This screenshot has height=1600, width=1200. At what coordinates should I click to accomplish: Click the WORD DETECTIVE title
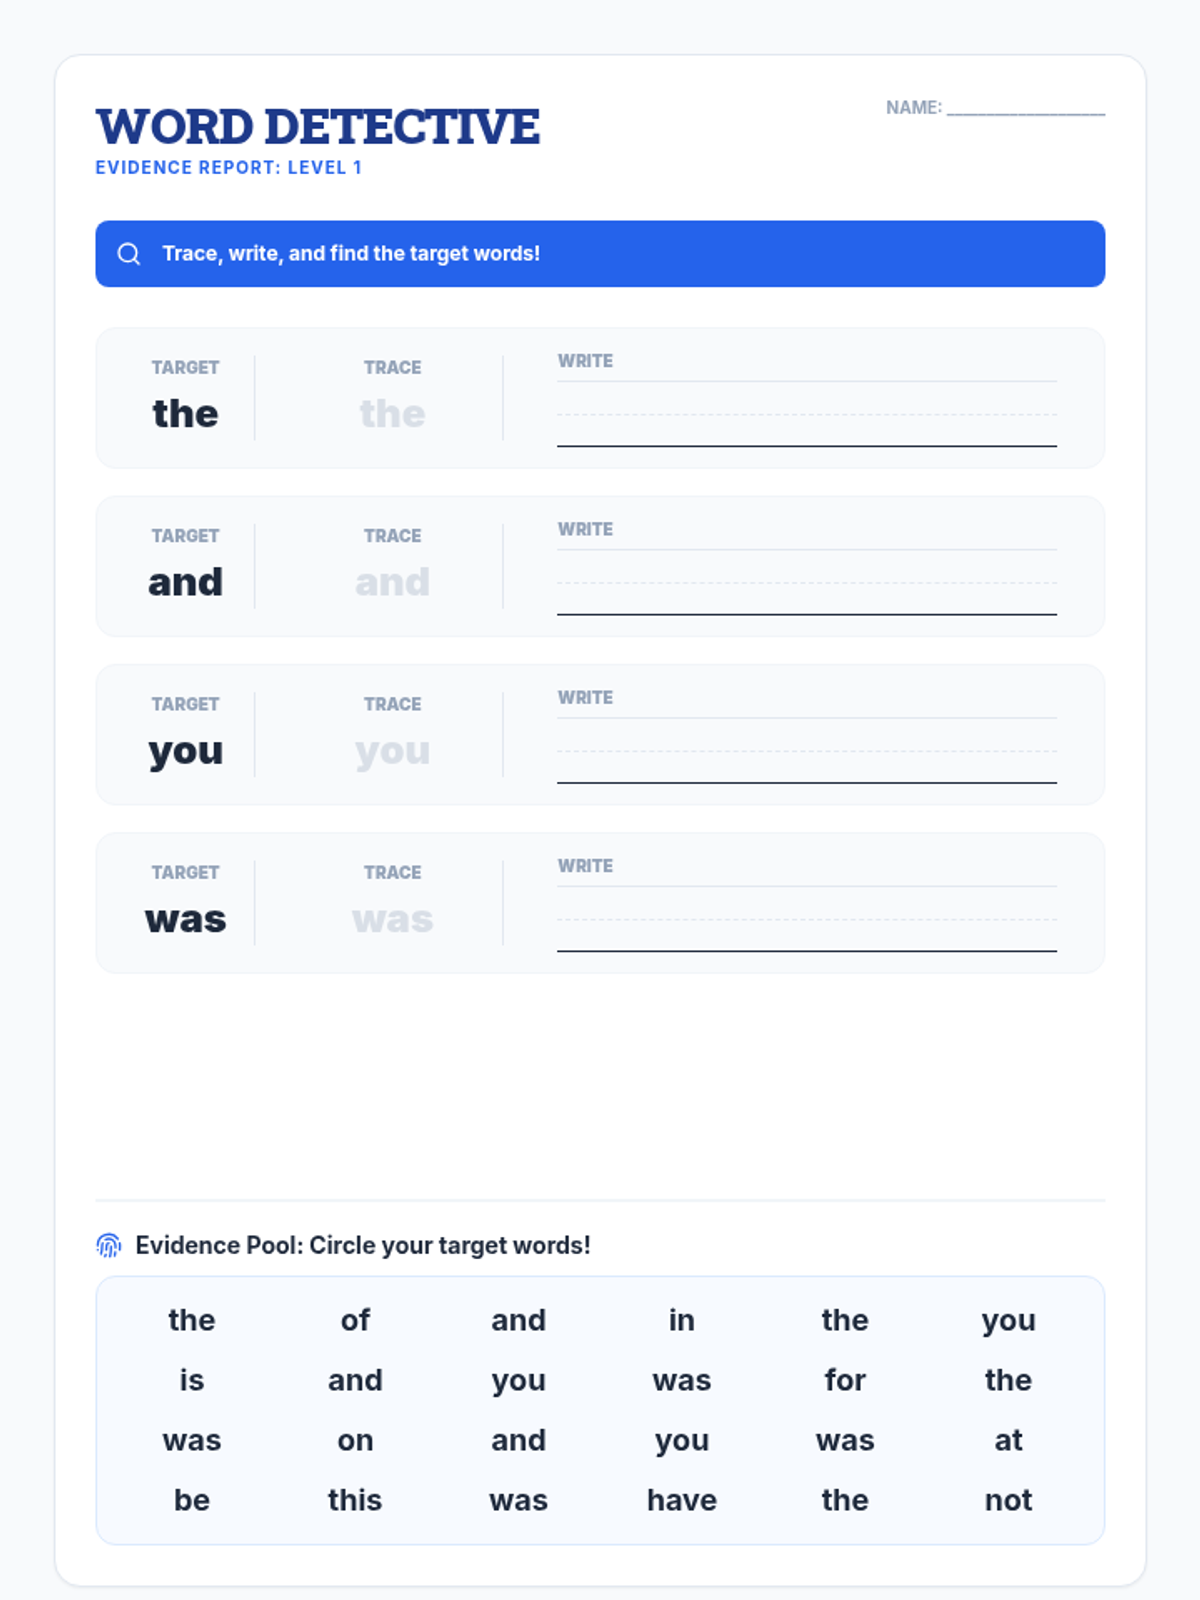pos(317,127)
